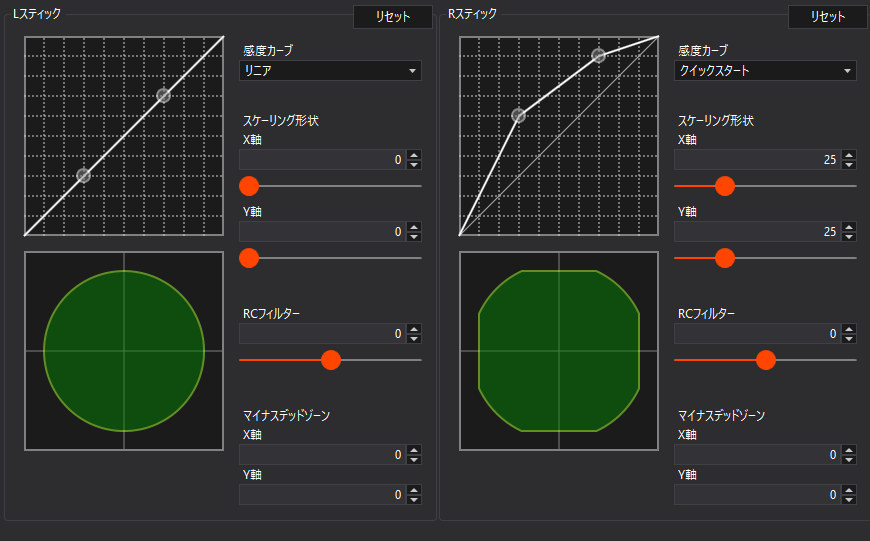Increase the Rスティック マイナスデッドゾーン X軸 value

coord(849,449)
